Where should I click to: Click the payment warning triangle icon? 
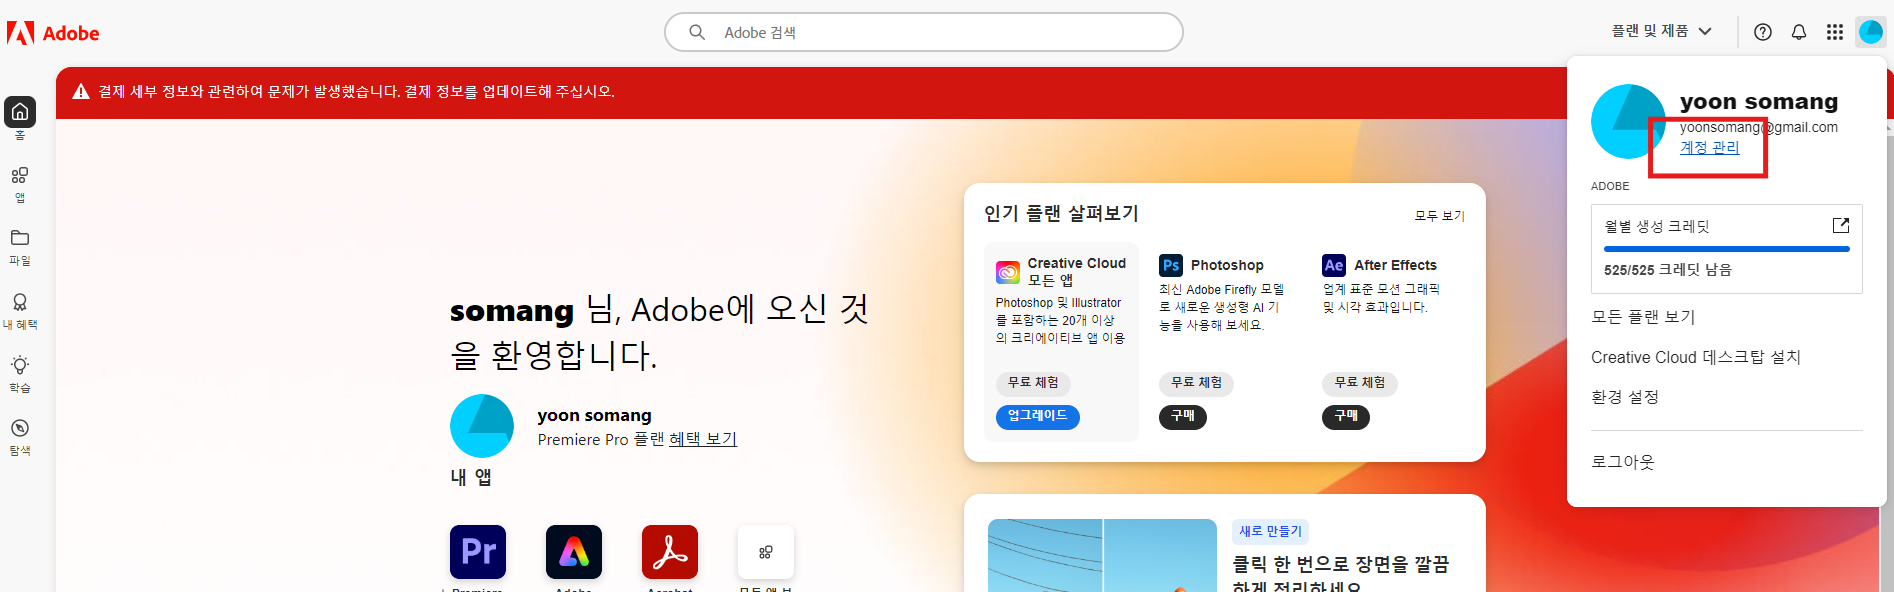tap(81, 92)
